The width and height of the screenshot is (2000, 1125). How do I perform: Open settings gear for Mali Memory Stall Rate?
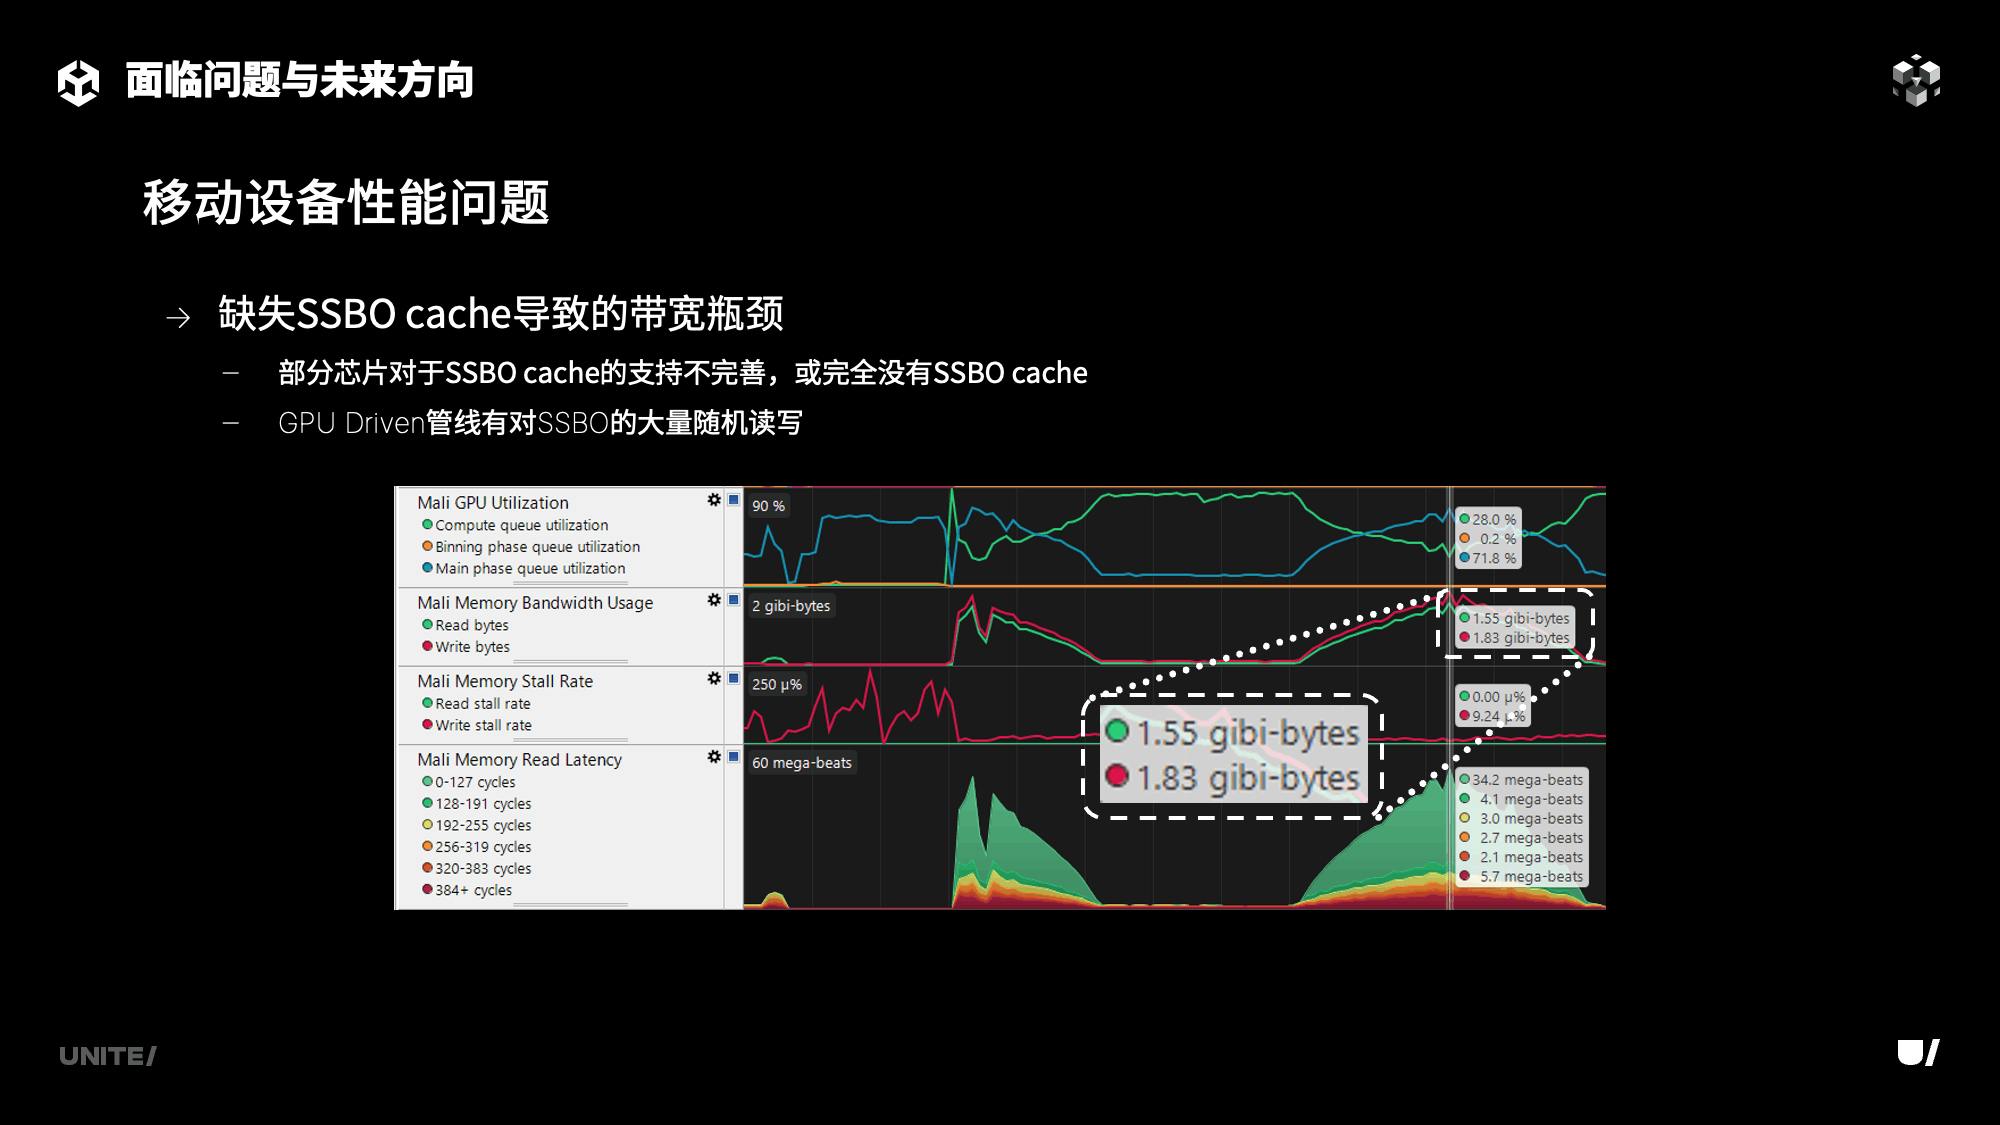(x=714, y=678)
